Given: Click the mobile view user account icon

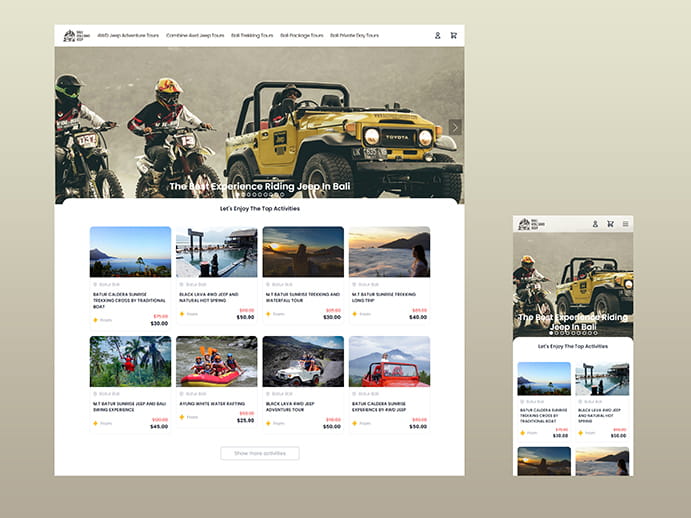Looking at the screenshot, I should pos(595,224).
